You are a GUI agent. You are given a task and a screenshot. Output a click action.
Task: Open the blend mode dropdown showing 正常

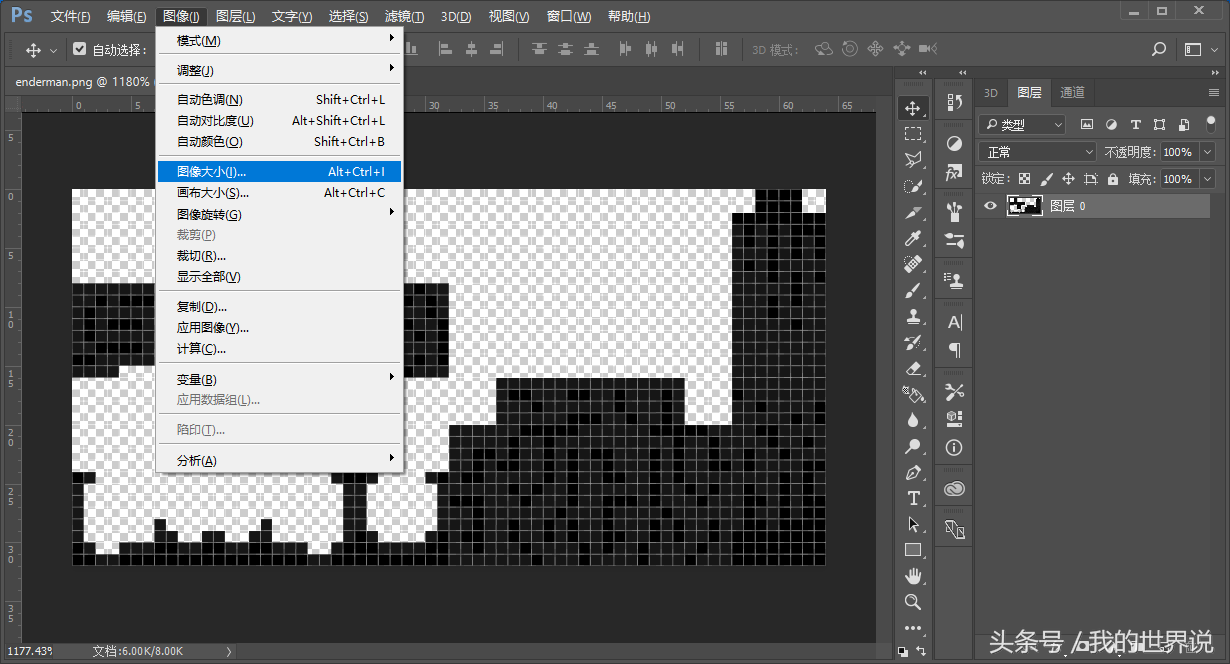(x=1039, y=152)
